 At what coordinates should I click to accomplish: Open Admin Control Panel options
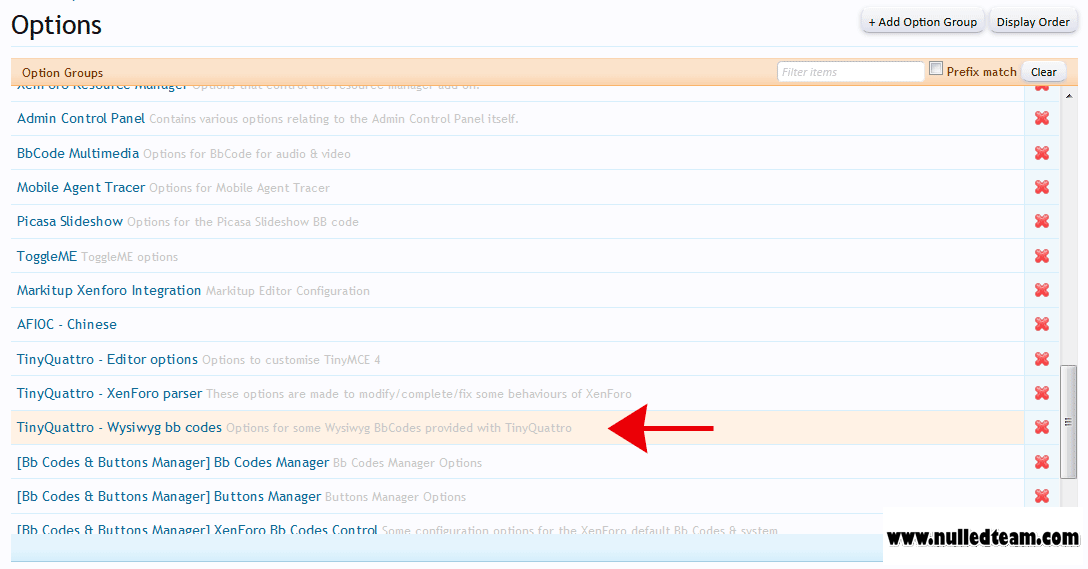click(80, 118)
